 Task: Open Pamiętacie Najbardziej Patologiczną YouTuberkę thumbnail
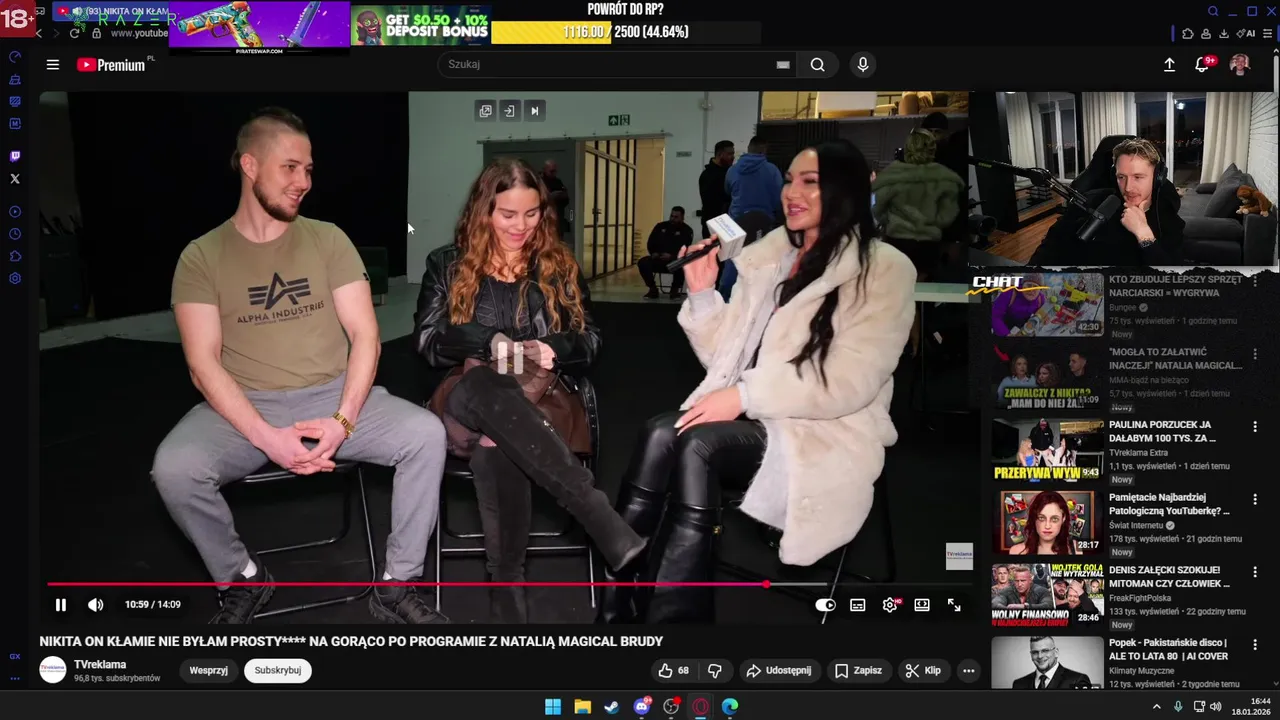1047,522
